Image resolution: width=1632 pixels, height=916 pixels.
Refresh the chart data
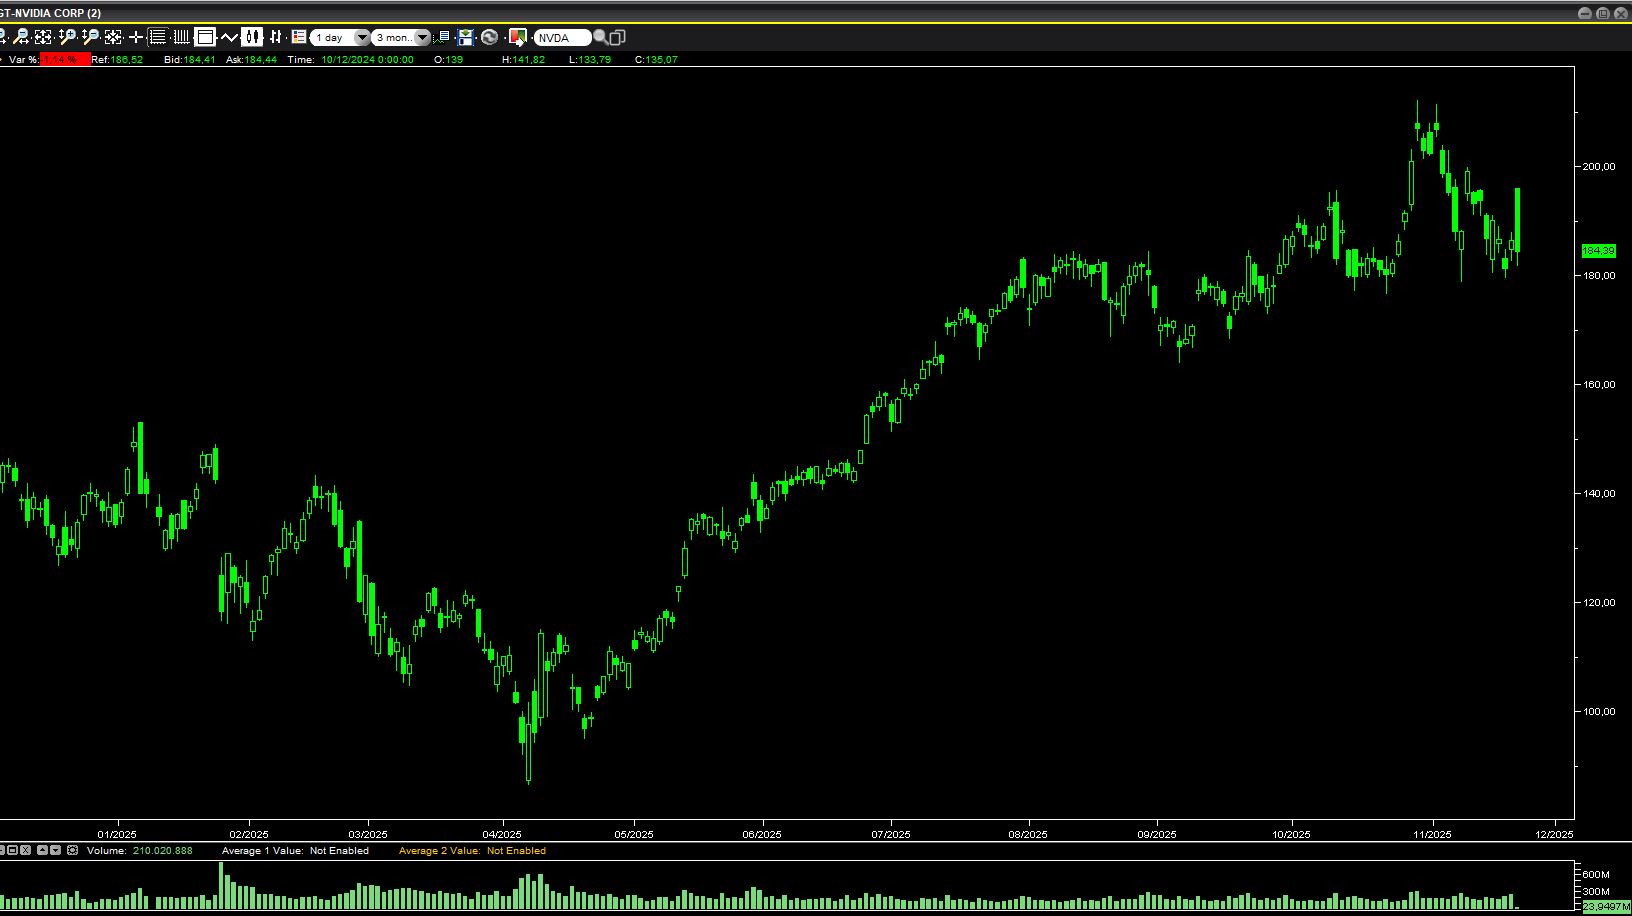489,37
